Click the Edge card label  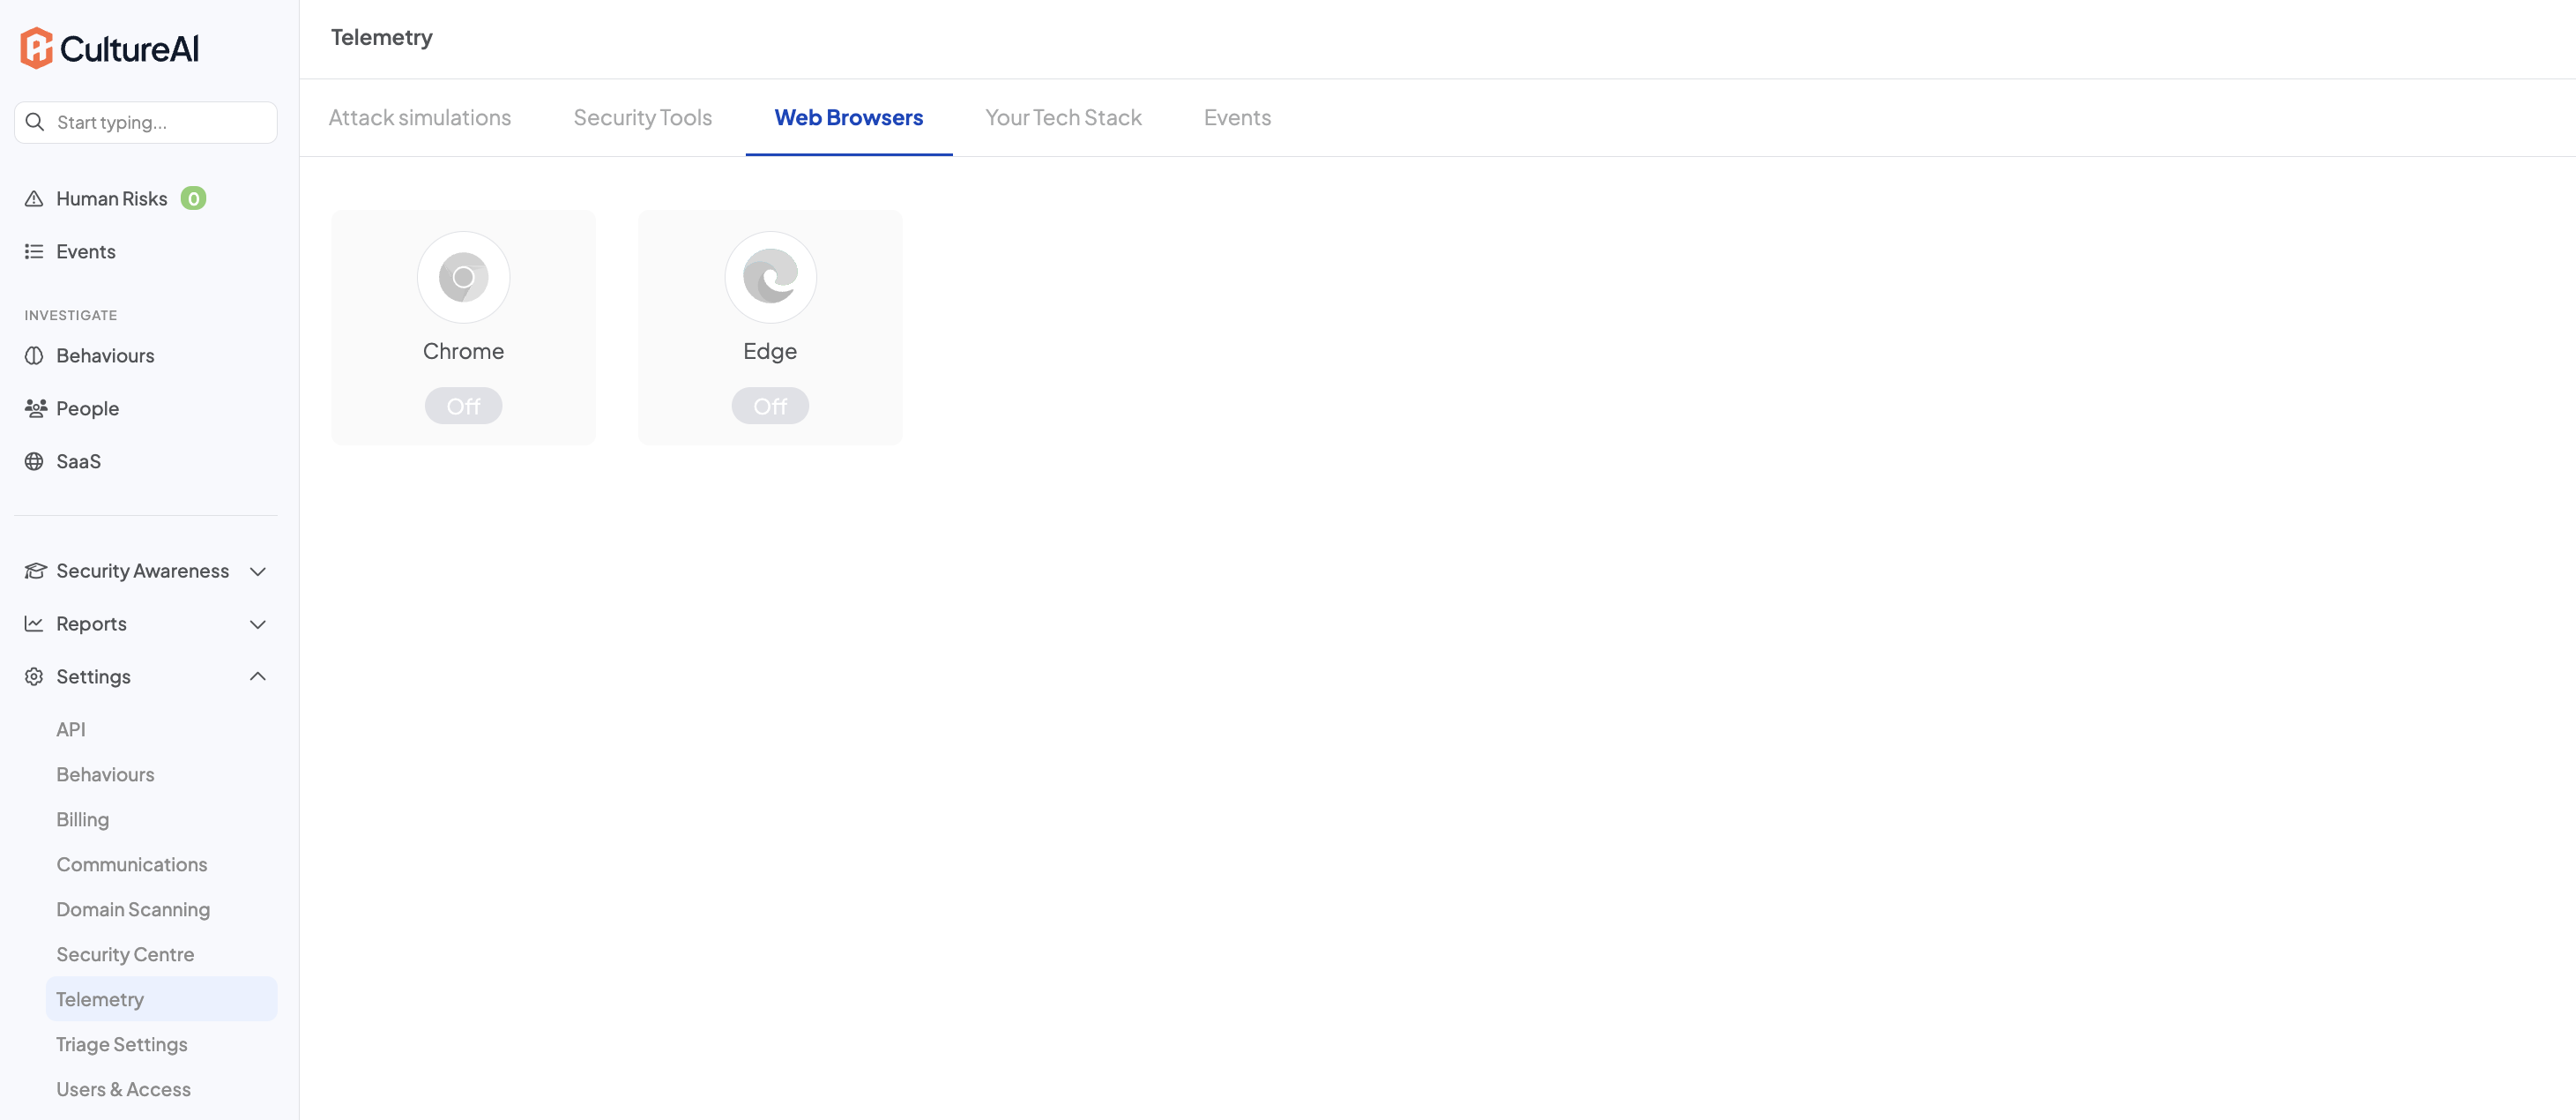click(770, 351)
